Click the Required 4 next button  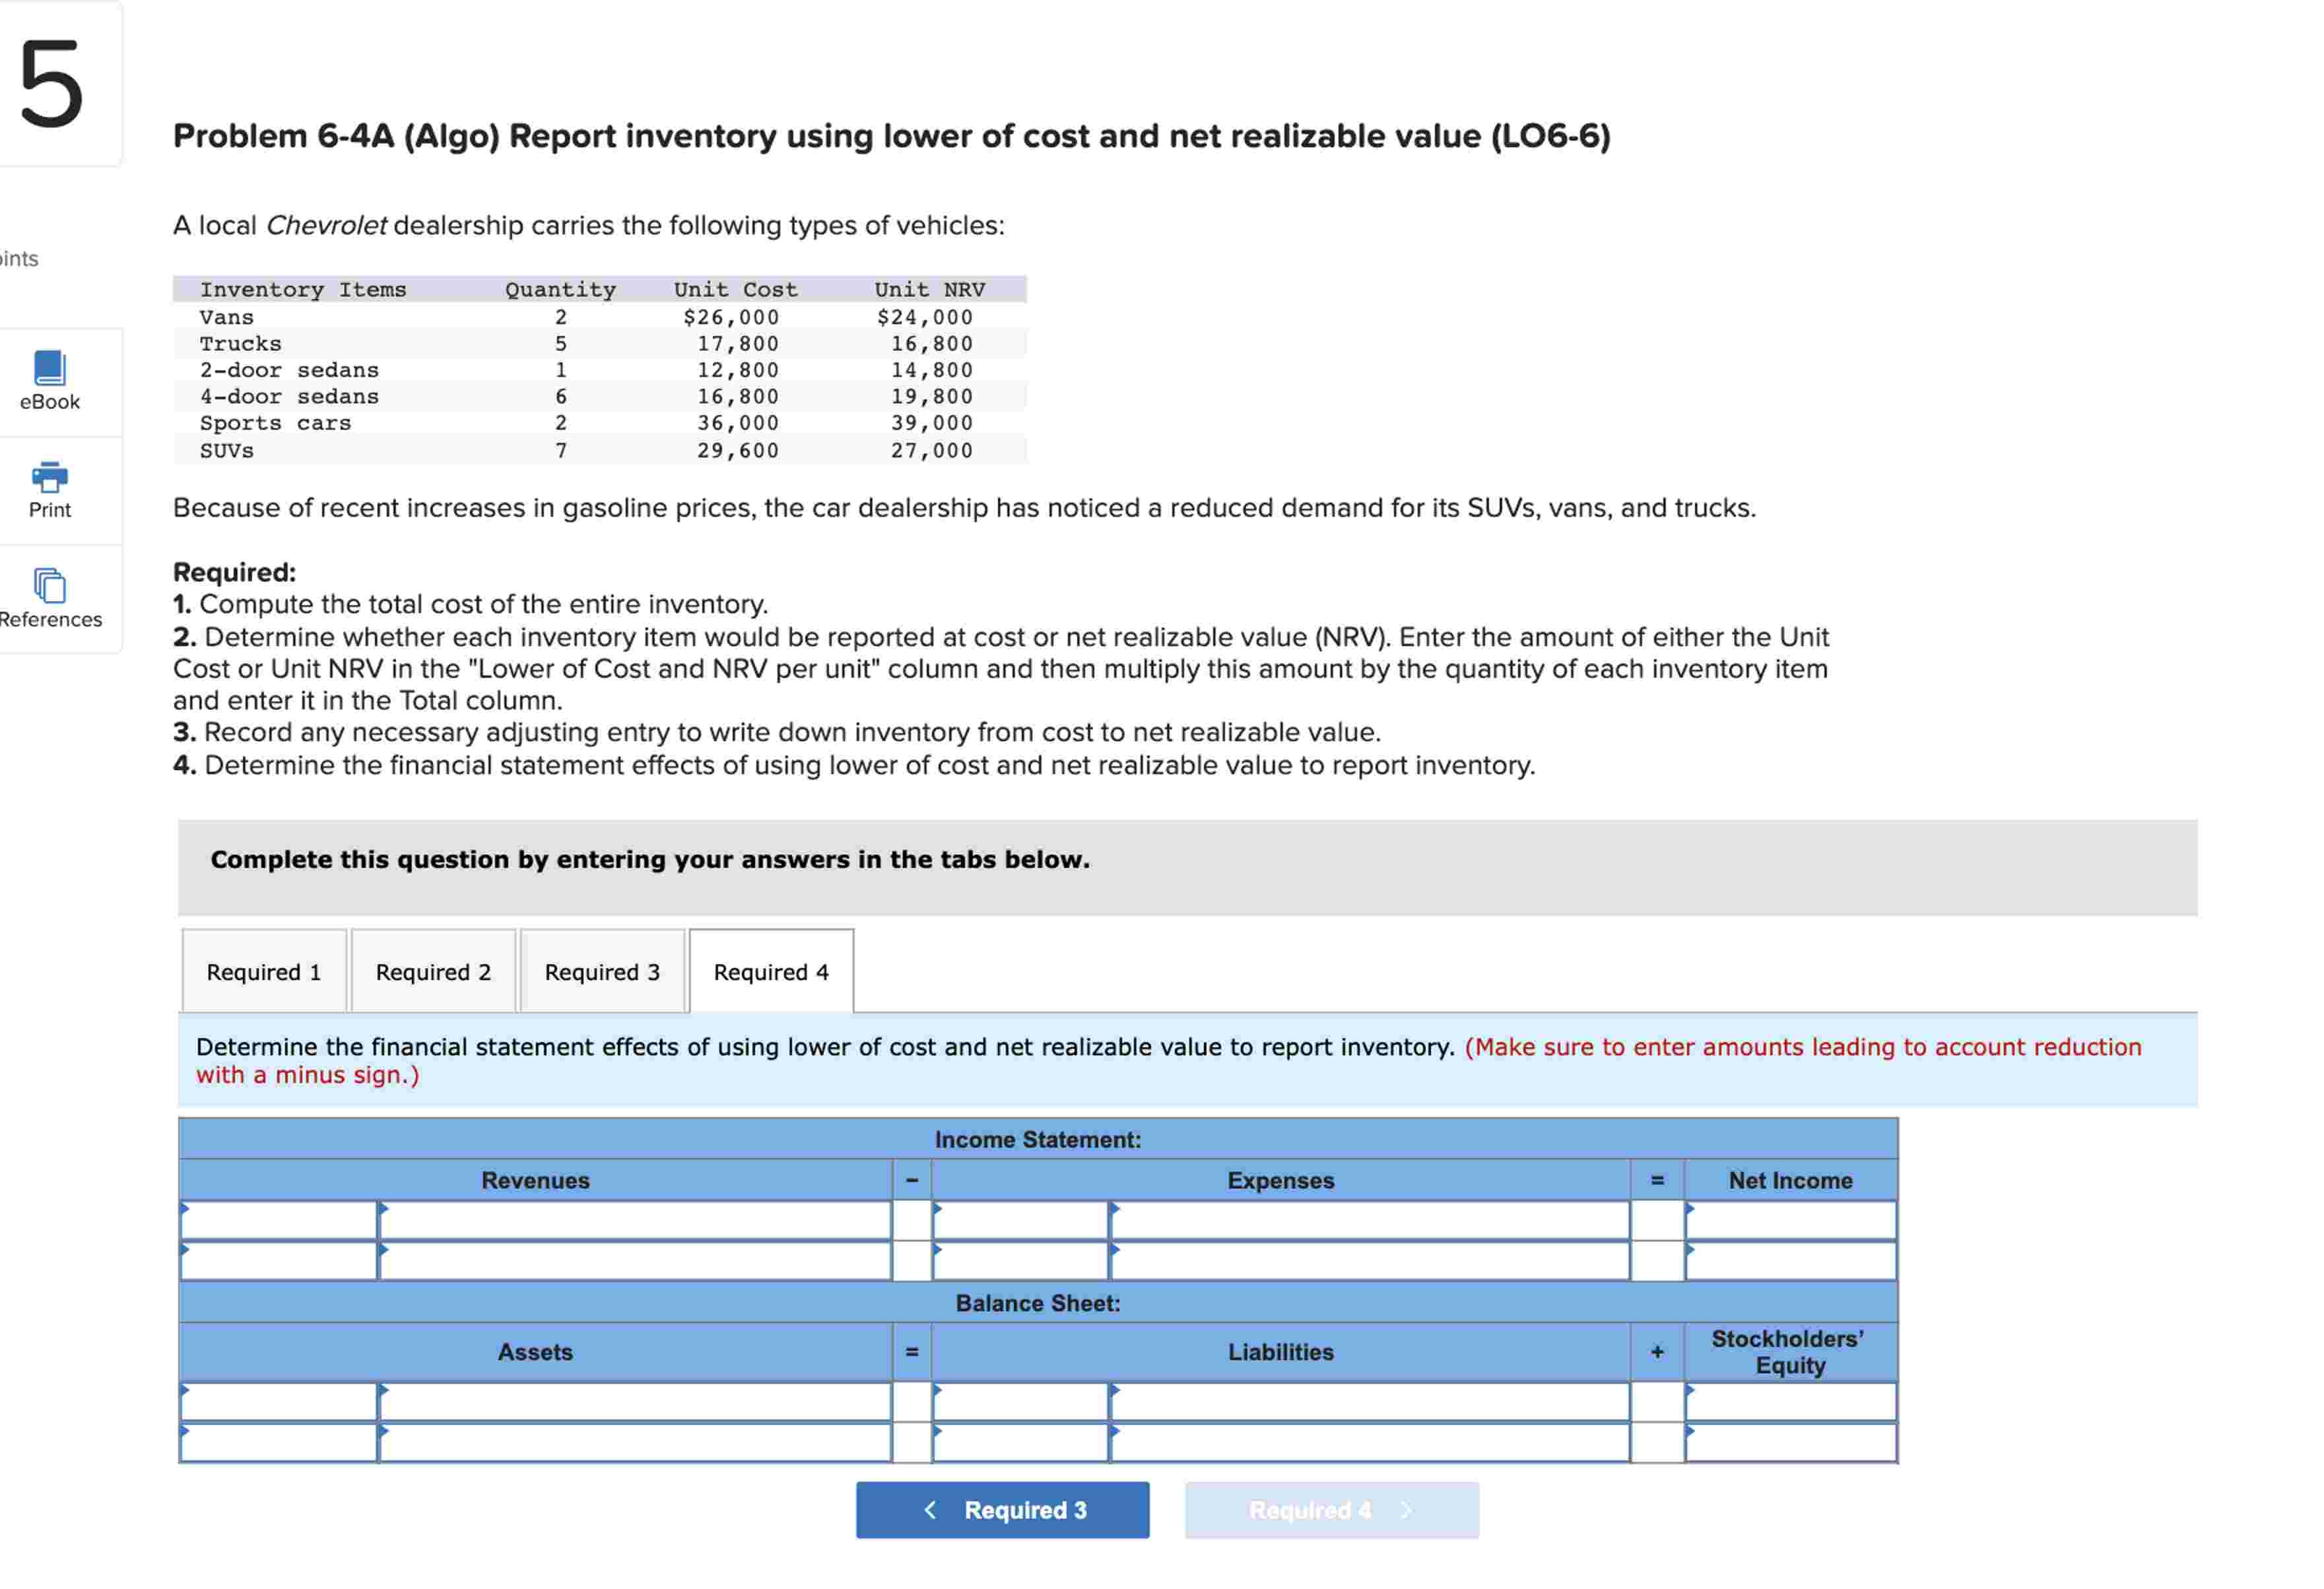point(1331,1510)
